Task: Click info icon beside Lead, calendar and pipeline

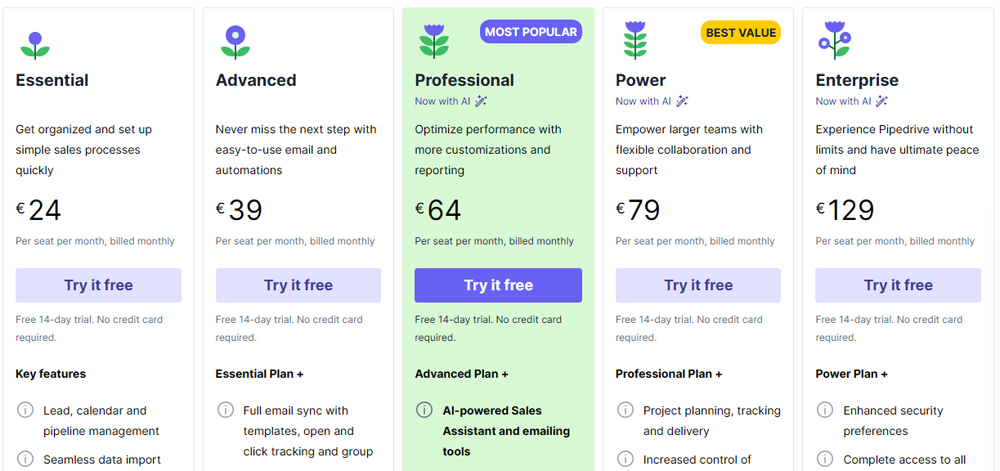Action: point(25,410)
